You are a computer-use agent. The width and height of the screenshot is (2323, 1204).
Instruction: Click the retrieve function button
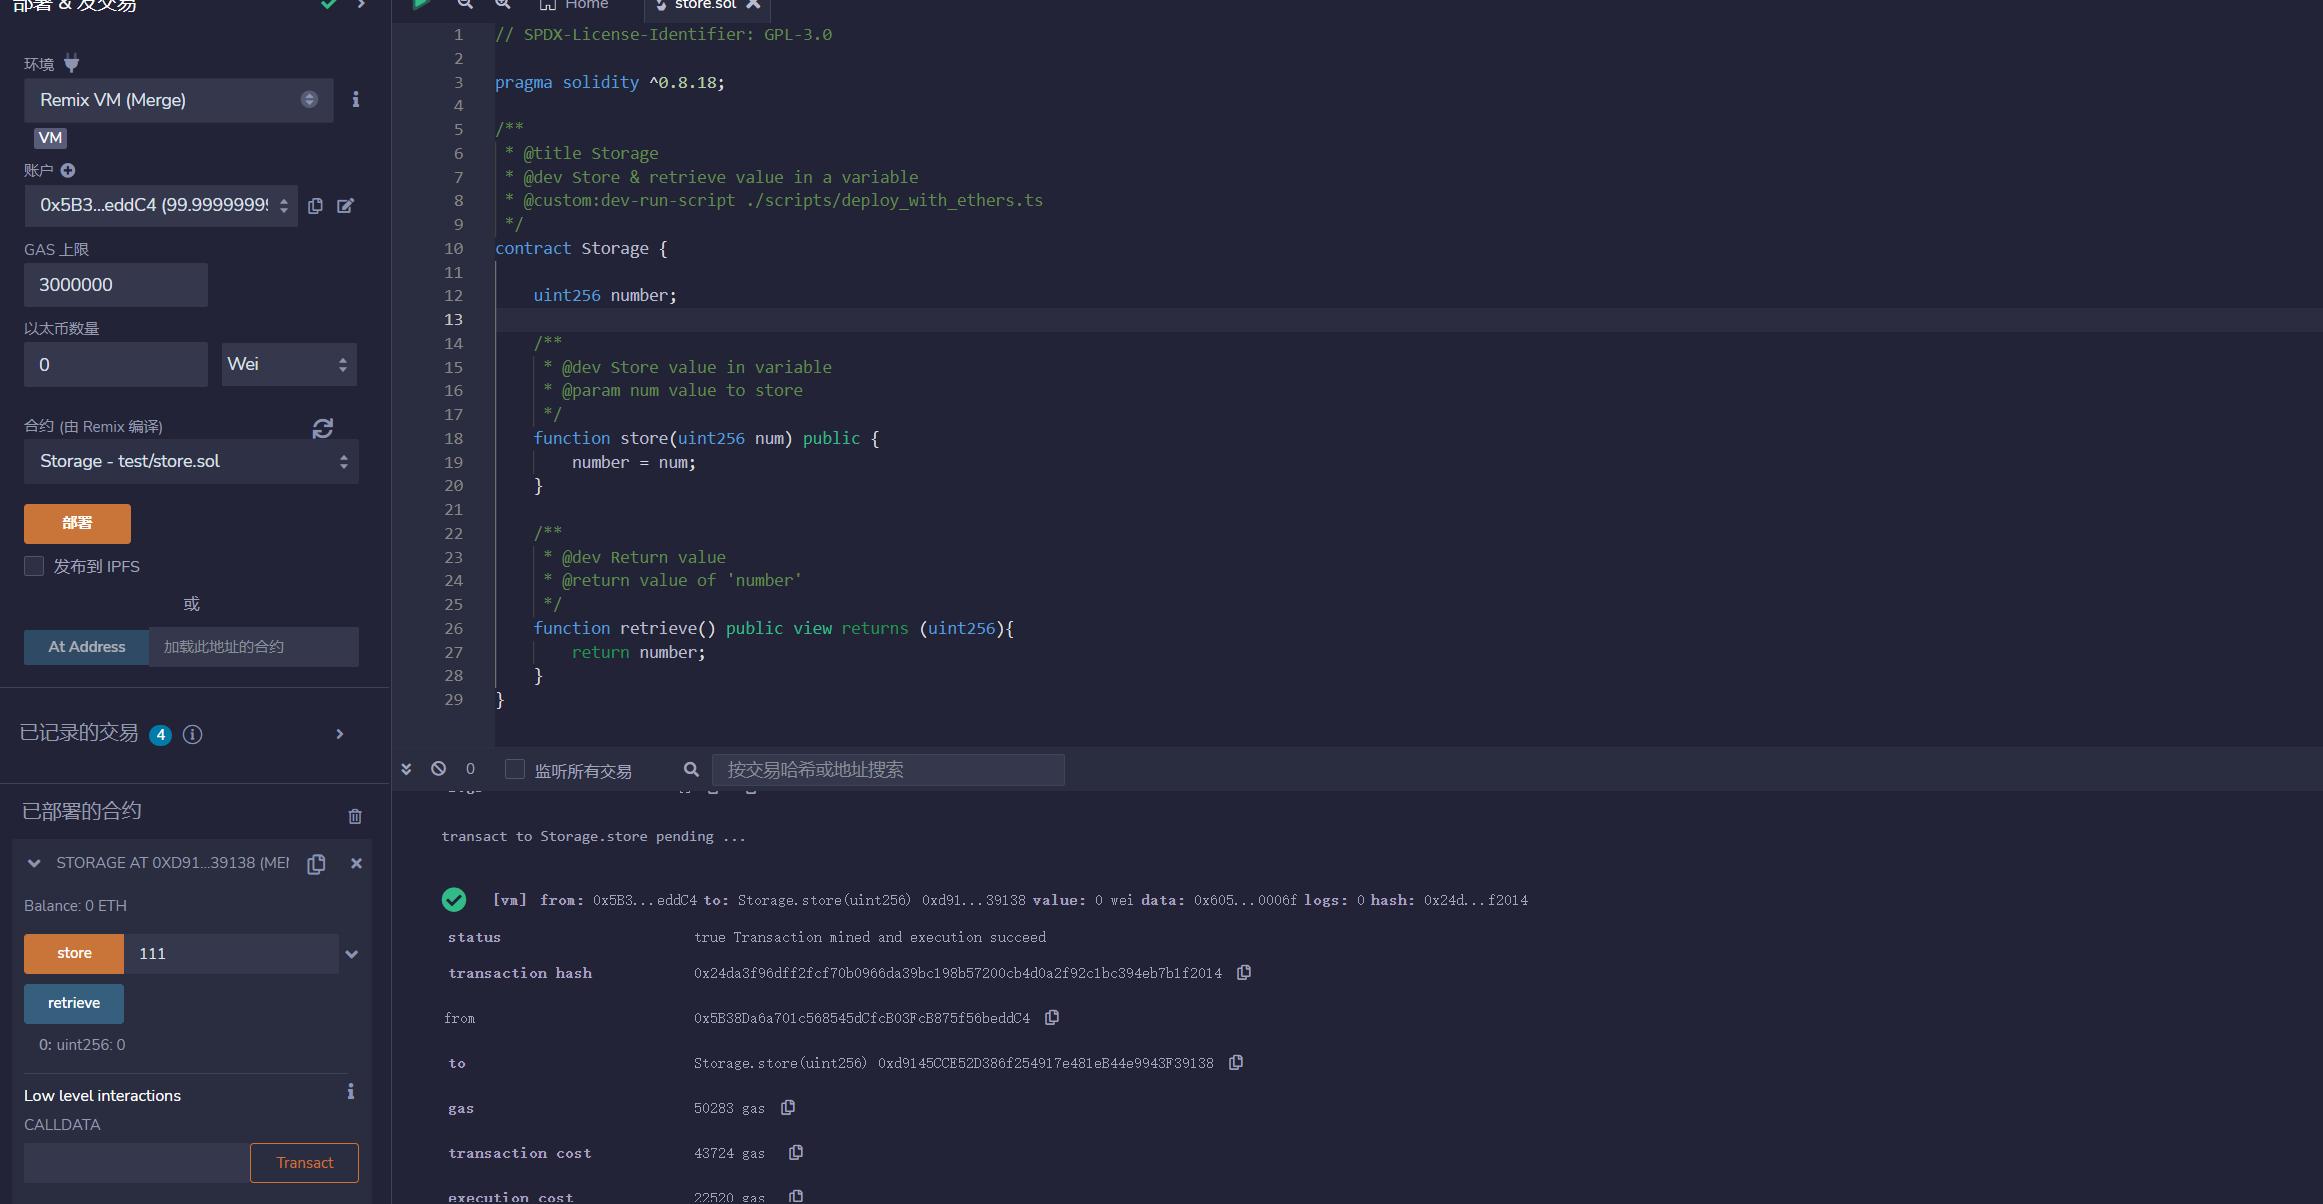click(74, 1003)
